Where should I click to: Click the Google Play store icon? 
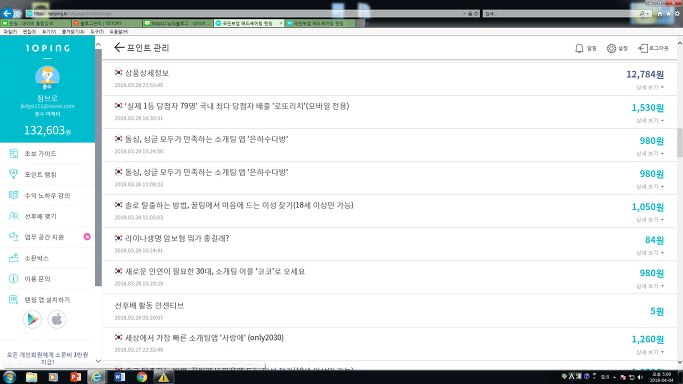pyautogui.click(x=32, y=319)
